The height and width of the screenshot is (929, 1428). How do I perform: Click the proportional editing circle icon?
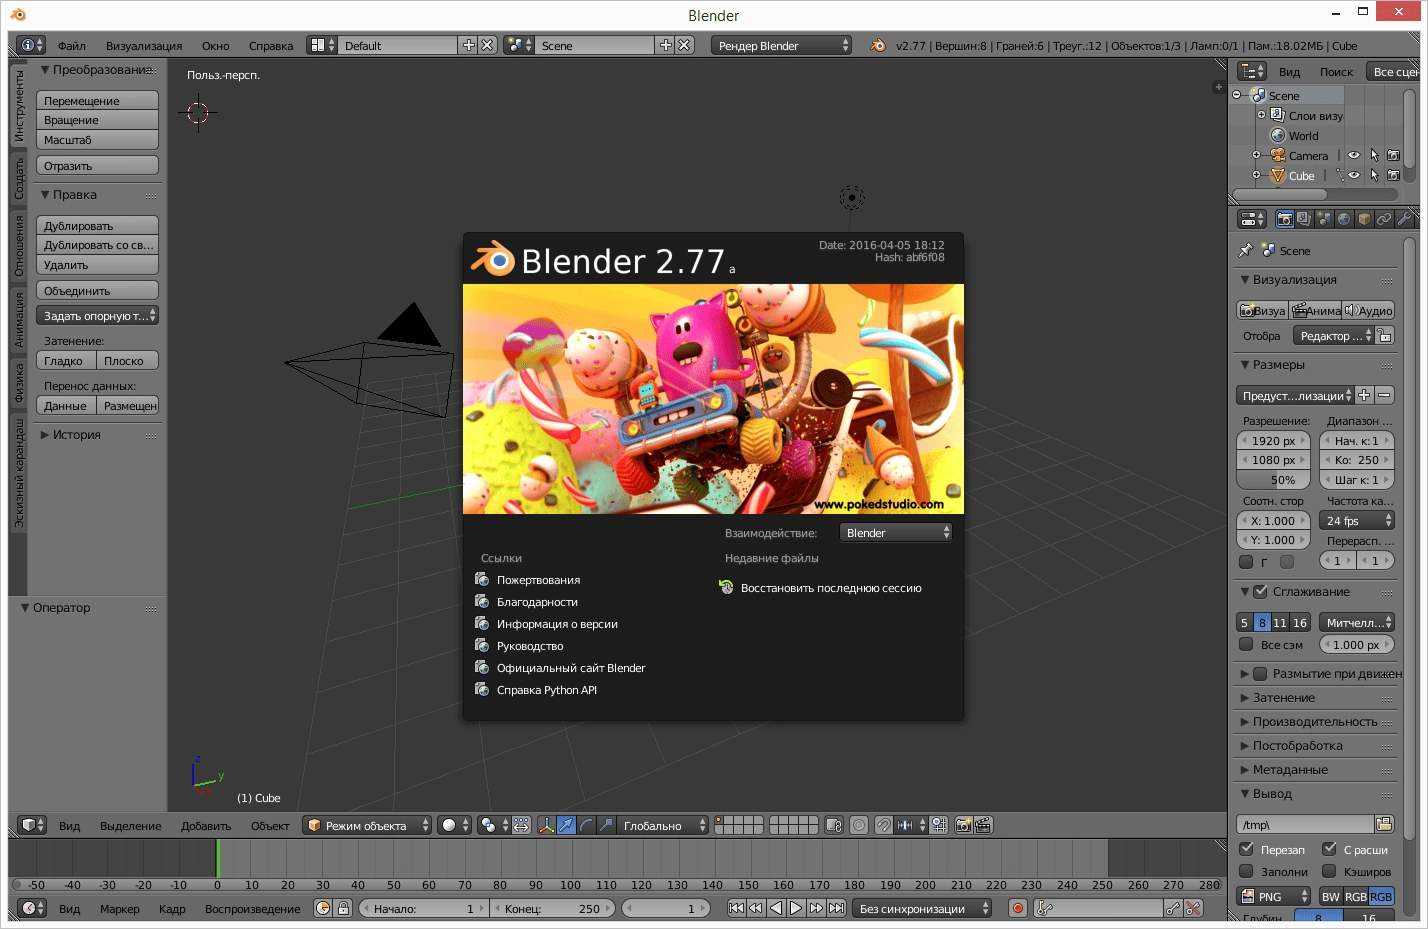[x=859, y=825]
